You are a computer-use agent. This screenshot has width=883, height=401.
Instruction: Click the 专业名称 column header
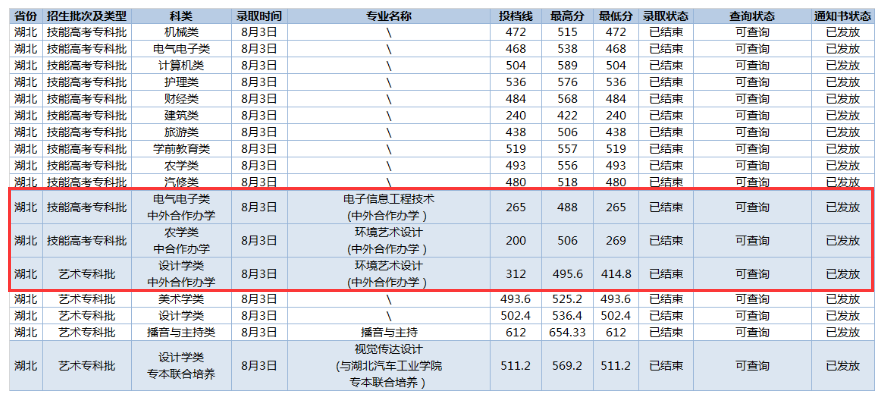[389, 16]
